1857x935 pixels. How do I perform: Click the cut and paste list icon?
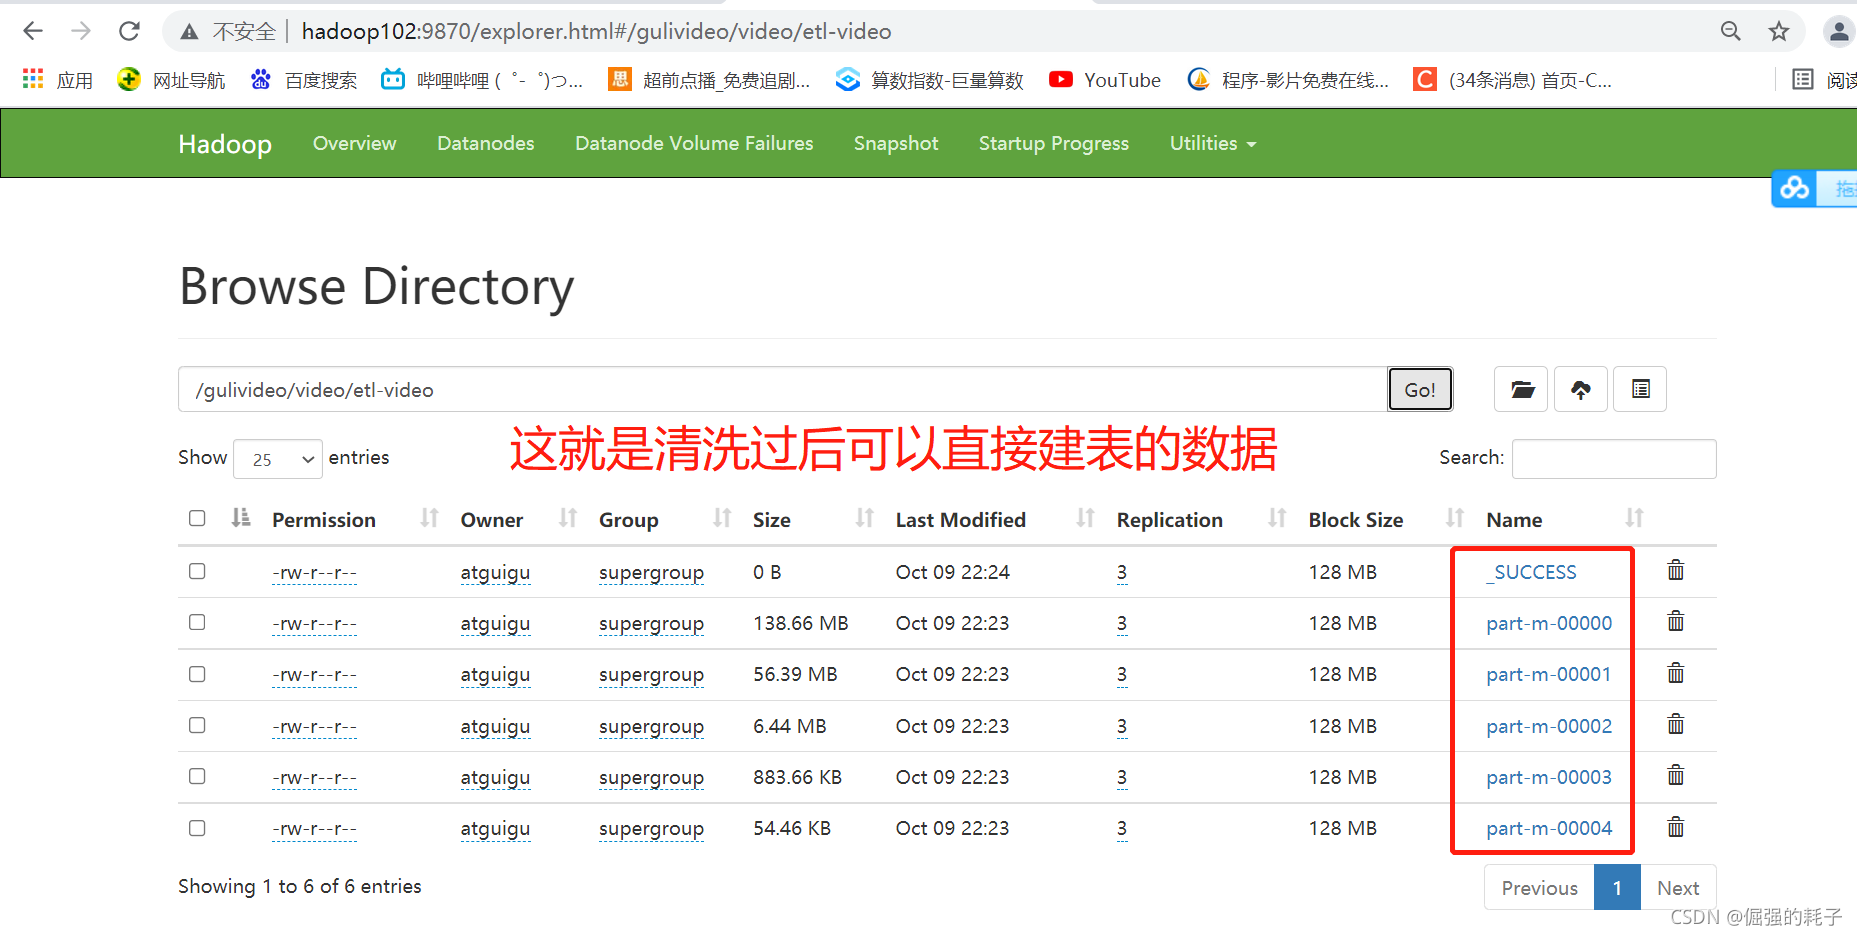[x=1641, y=389]
